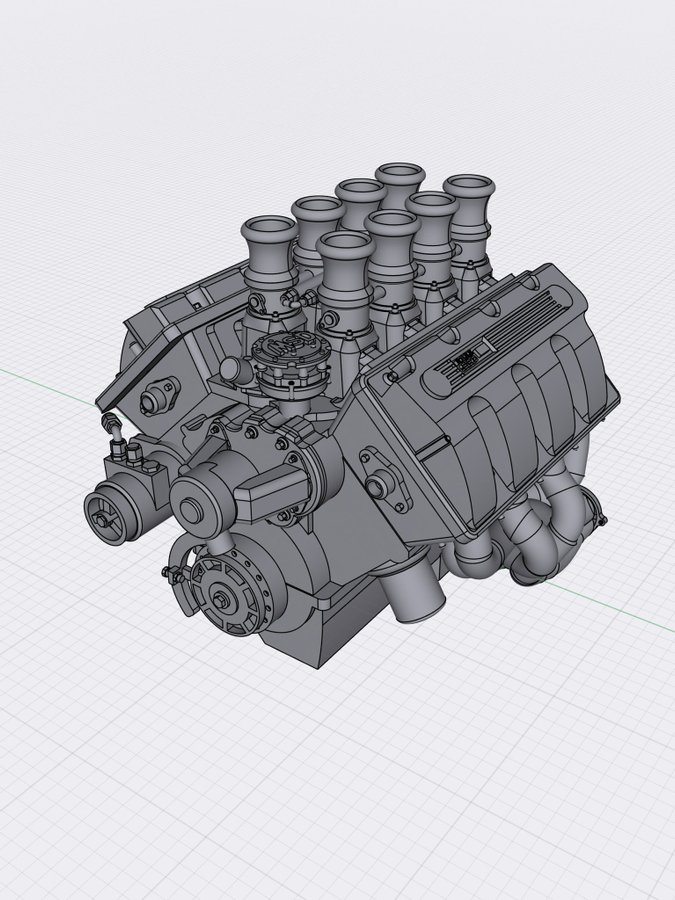Select the oil pan block at the engine base
This screenshot has height=900, width=675.
[x=345, y=625]
